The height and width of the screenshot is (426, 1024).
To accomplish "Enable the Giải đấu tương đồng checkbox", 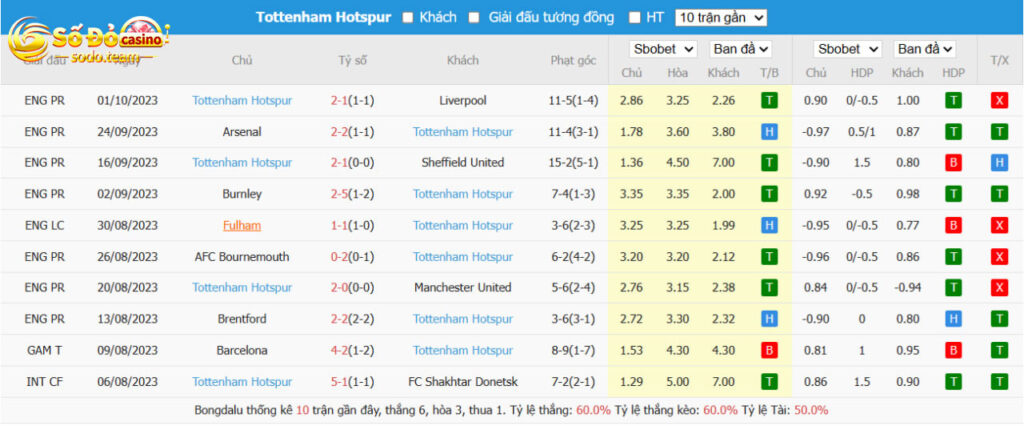I will point(475,18).
